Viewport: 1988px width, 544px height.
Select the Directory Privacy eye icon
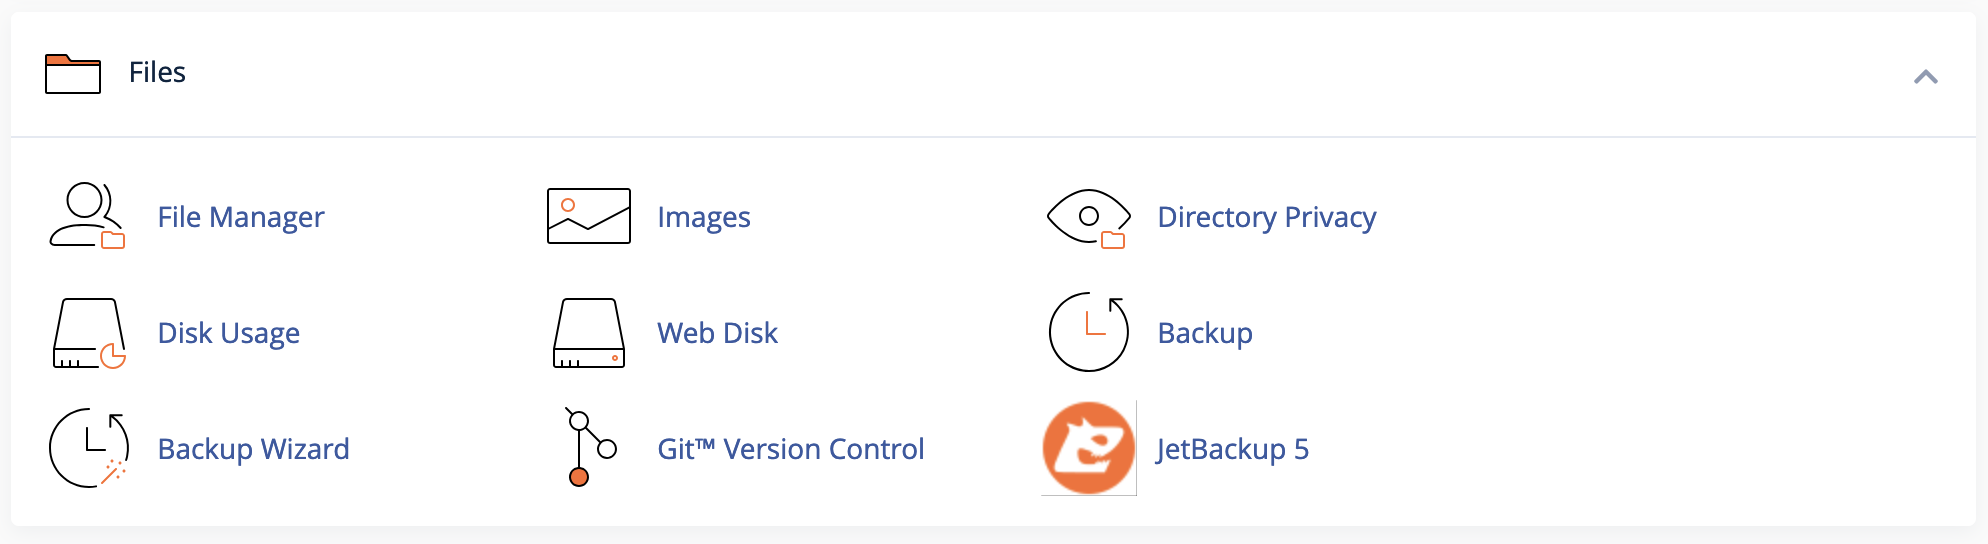tap(1089, 218)
